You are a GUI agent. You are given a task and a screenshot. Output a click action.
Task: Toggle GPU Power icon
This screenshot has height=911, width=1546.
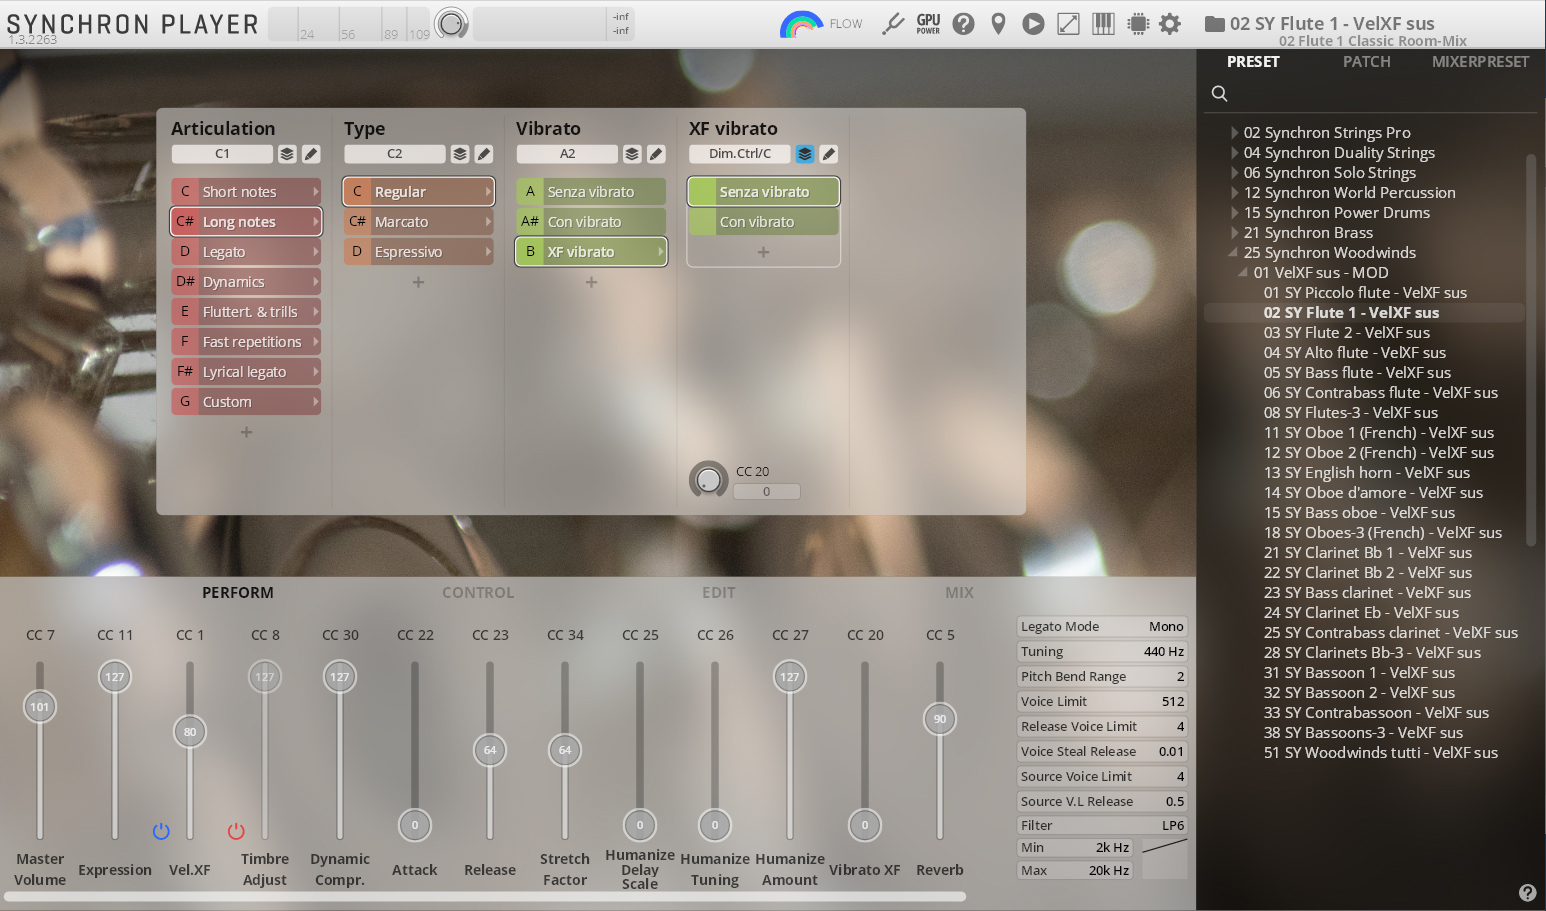click(928, 24)
